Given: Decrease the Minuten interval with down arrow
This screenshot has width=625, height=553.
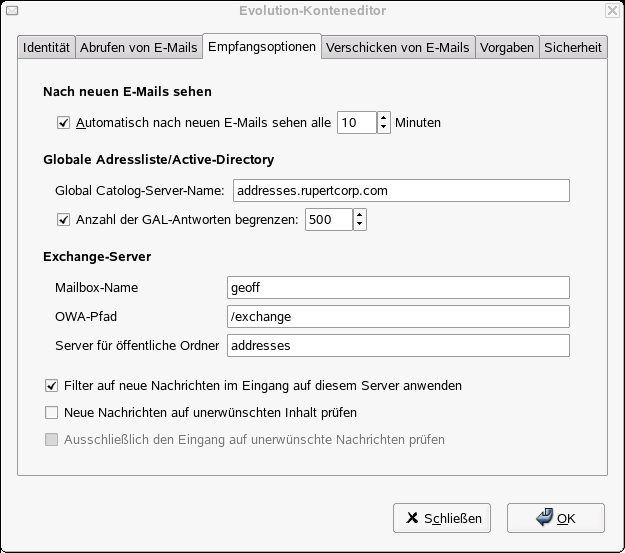Looking at the screenshot, I should [383, 128].
